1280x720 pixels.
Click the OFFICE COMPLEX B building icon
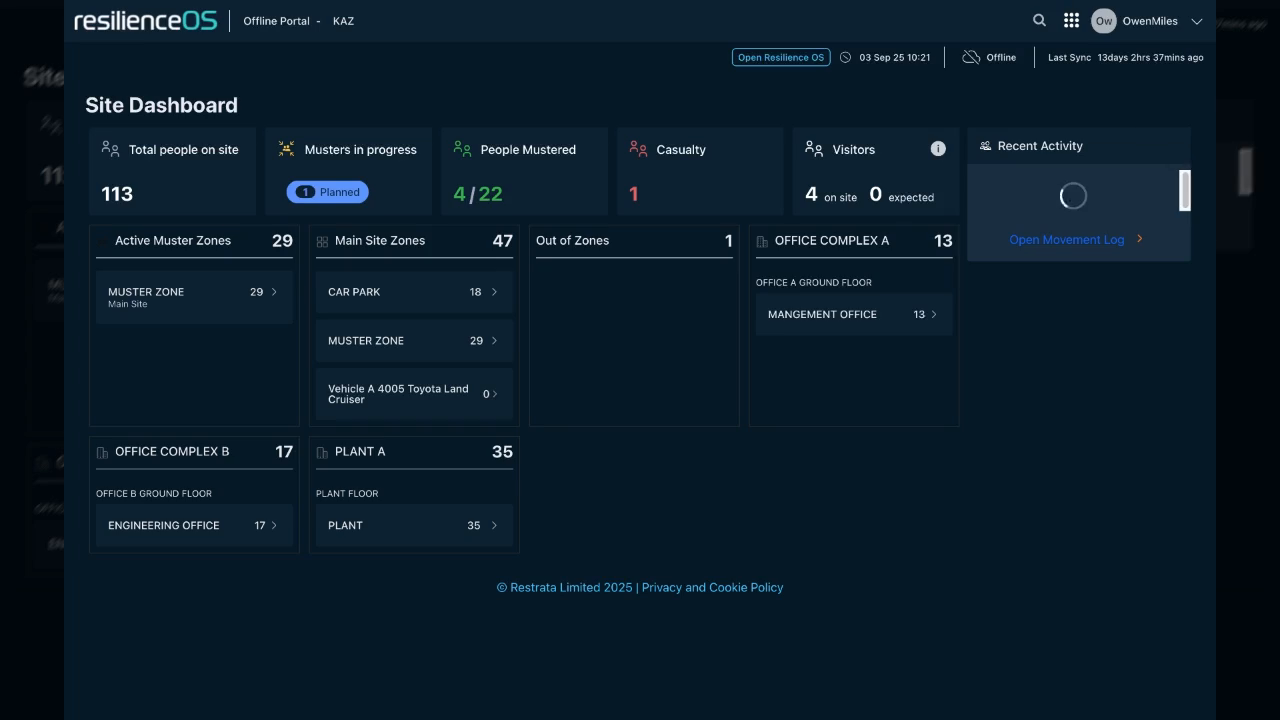pos(102,452)
